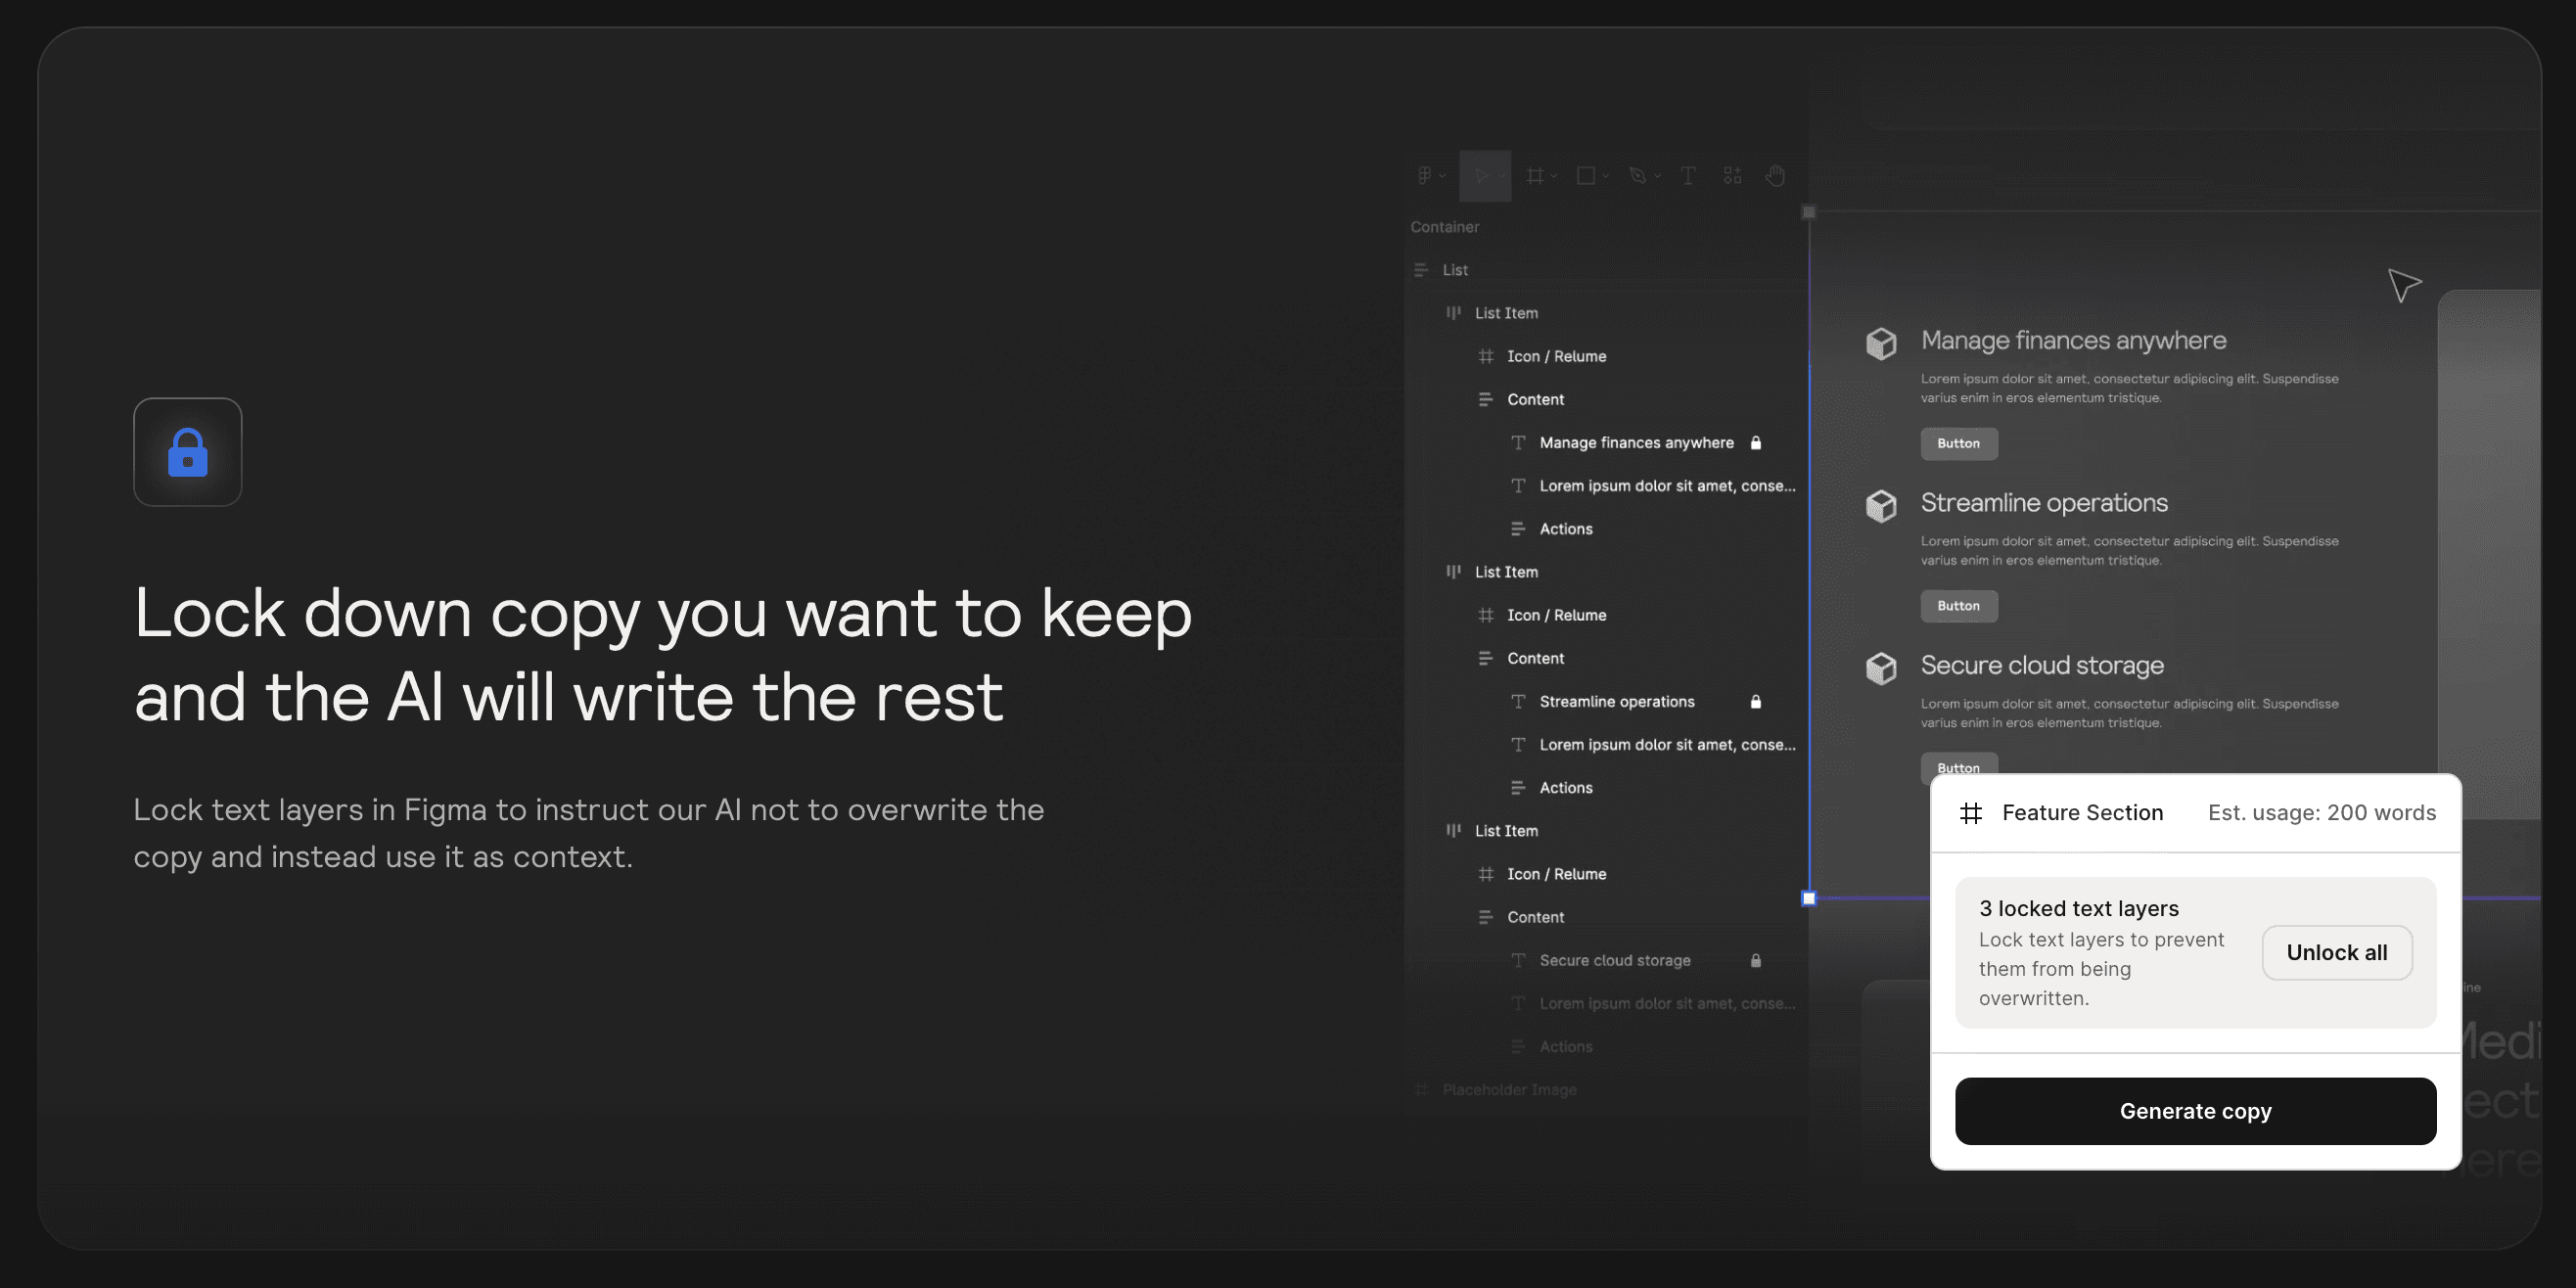Image resolution: width=2576 pixels, height=1288 pixels.
Task: Click the frame/container tool icon
Action: tap(1533, 176)
